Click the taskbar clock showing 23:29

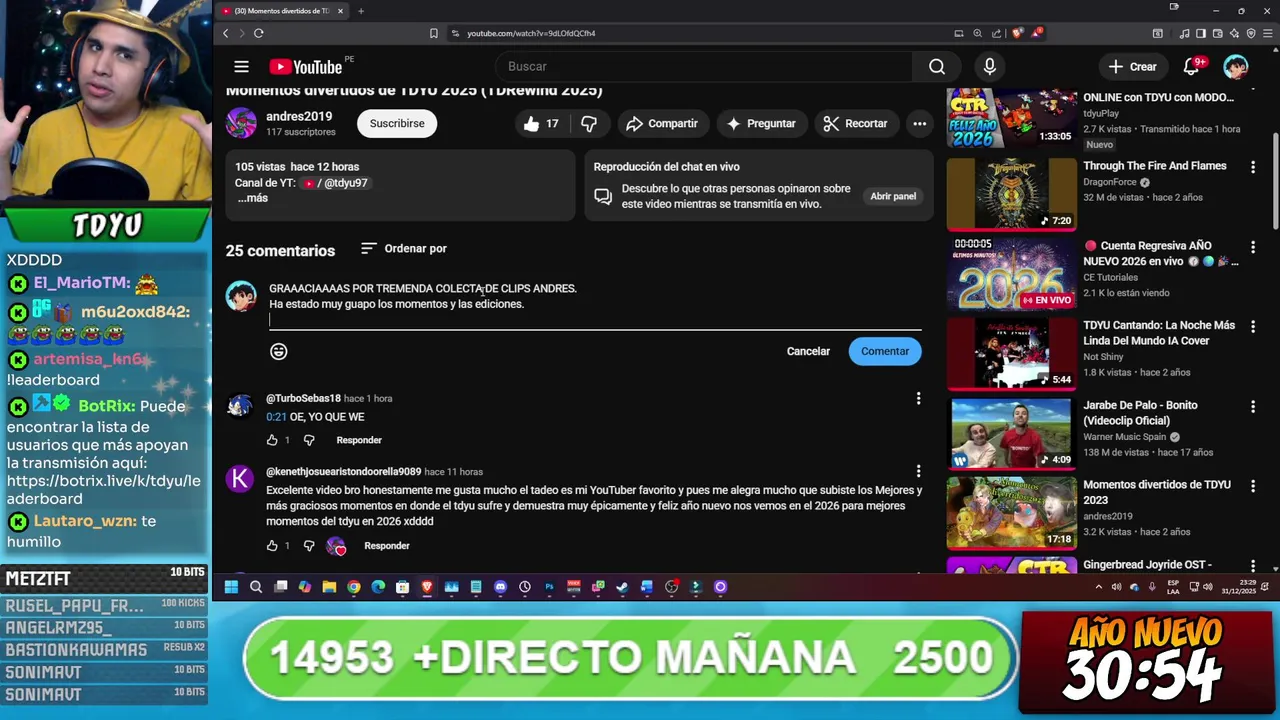pos(1237,587)
